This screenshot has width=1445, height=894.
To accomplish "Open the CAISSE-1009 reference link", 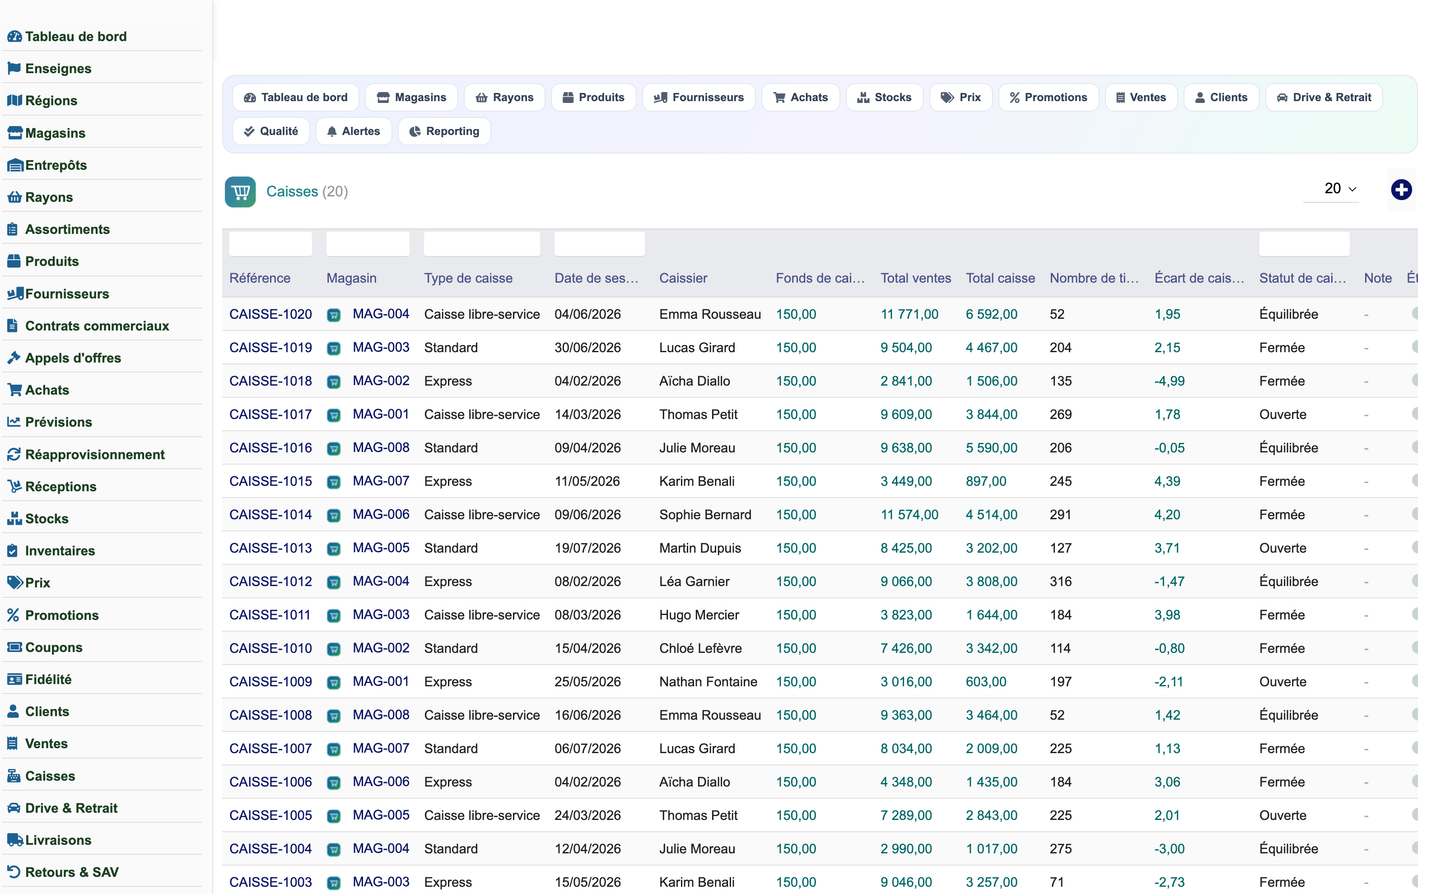I will tap(270, 682).
